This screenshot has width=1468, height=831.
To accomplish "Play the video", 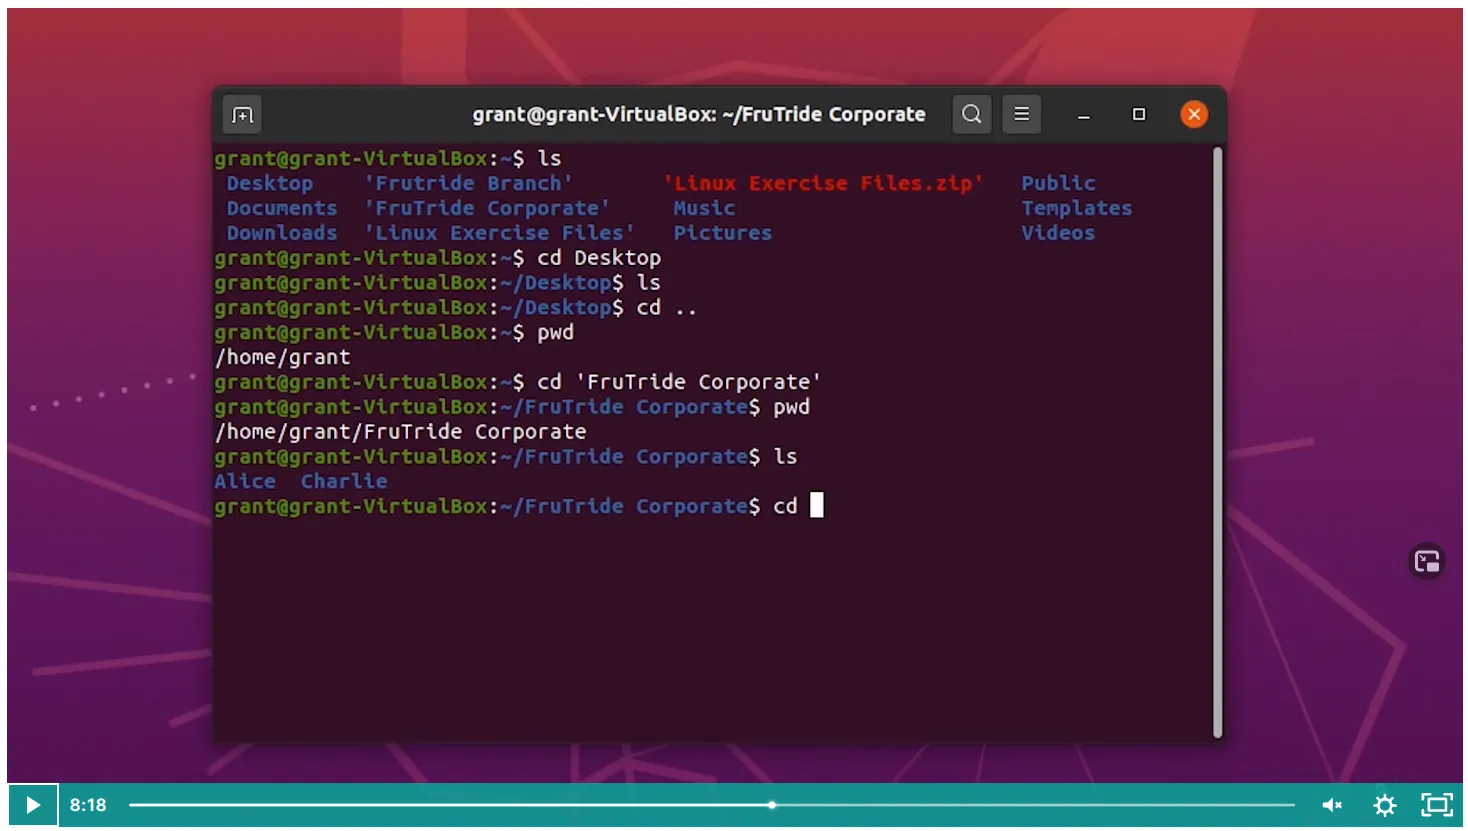I will coord(33,805).
